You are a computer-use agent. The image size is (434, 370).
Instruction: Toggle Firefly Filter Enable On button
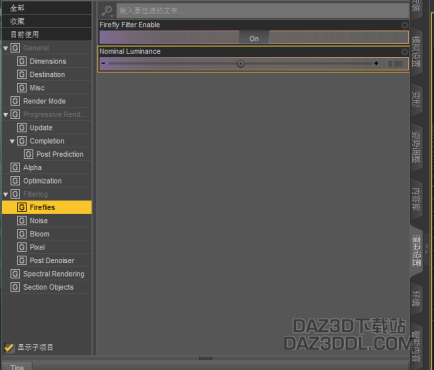coord(254,38)
